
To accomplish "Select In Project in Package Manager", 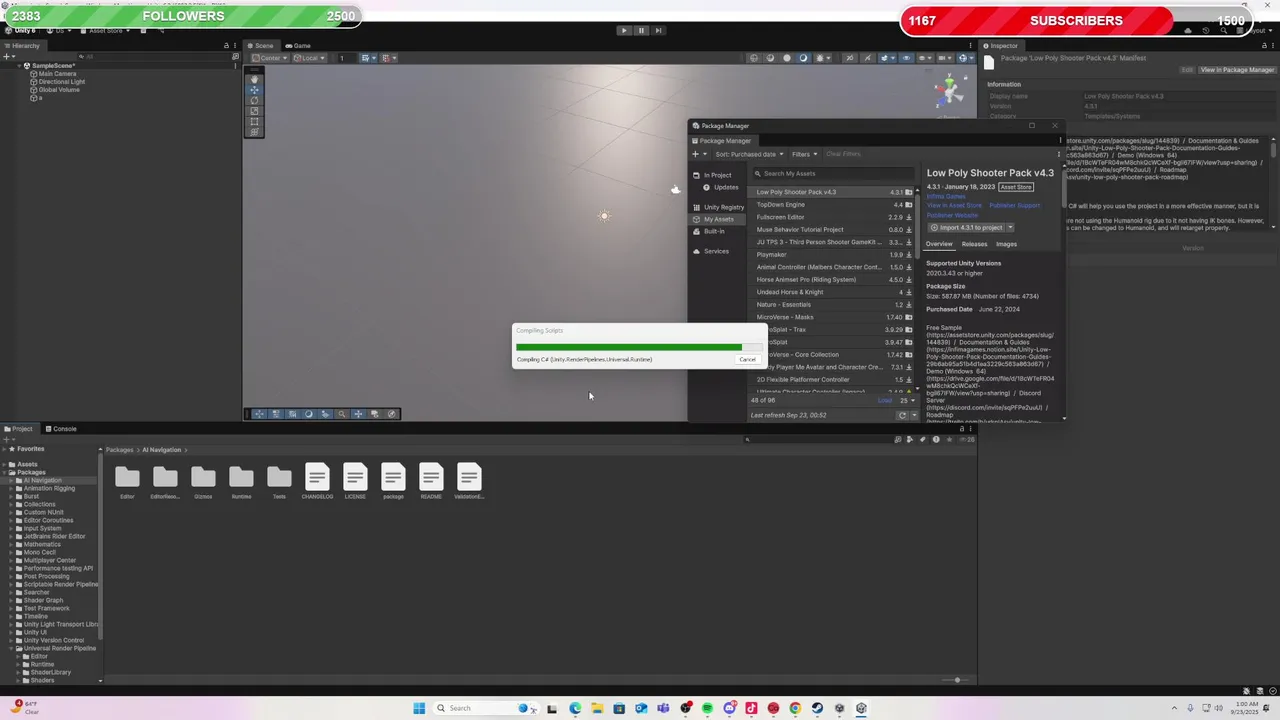I will [717, 175].
